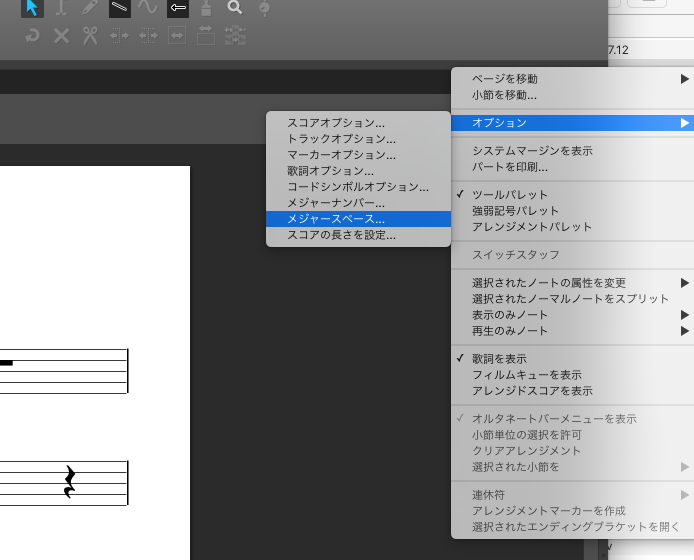Open マーカーオプション... entry
This screenshot has height=560, width=694.
(x=359, y=154)
